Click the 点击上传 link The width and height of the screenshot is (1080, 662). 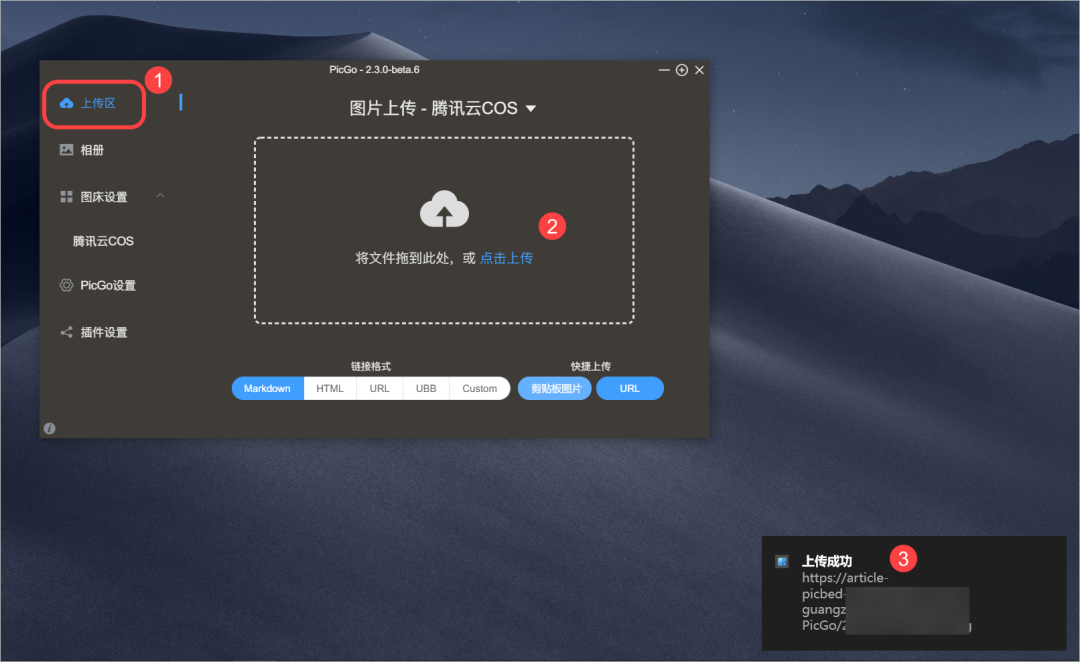click(x=506, y=258)
